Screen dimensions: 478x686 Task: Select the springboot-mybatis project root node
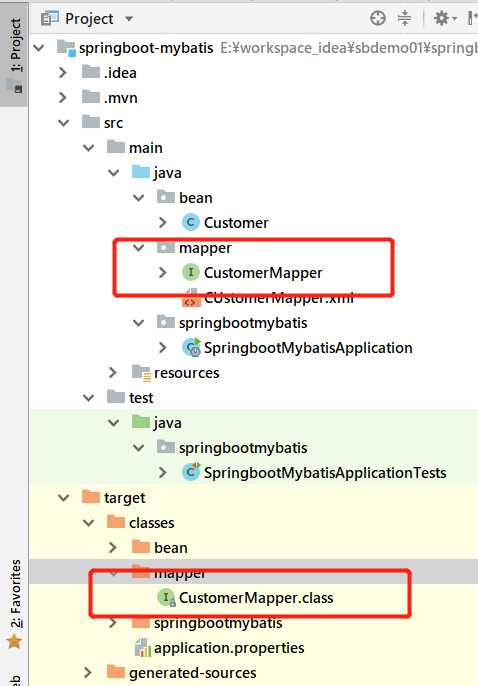[146, 48]
